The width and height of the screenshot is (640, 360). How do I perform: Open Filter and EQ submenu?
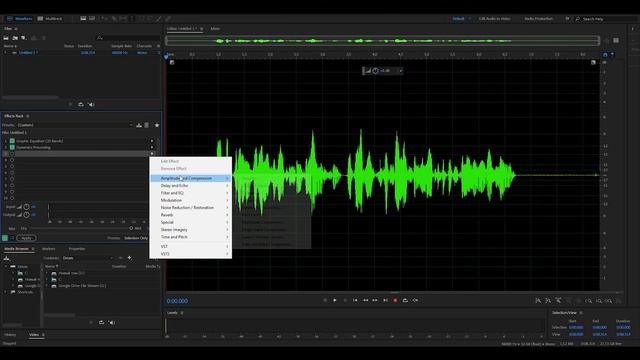point(191,193)
